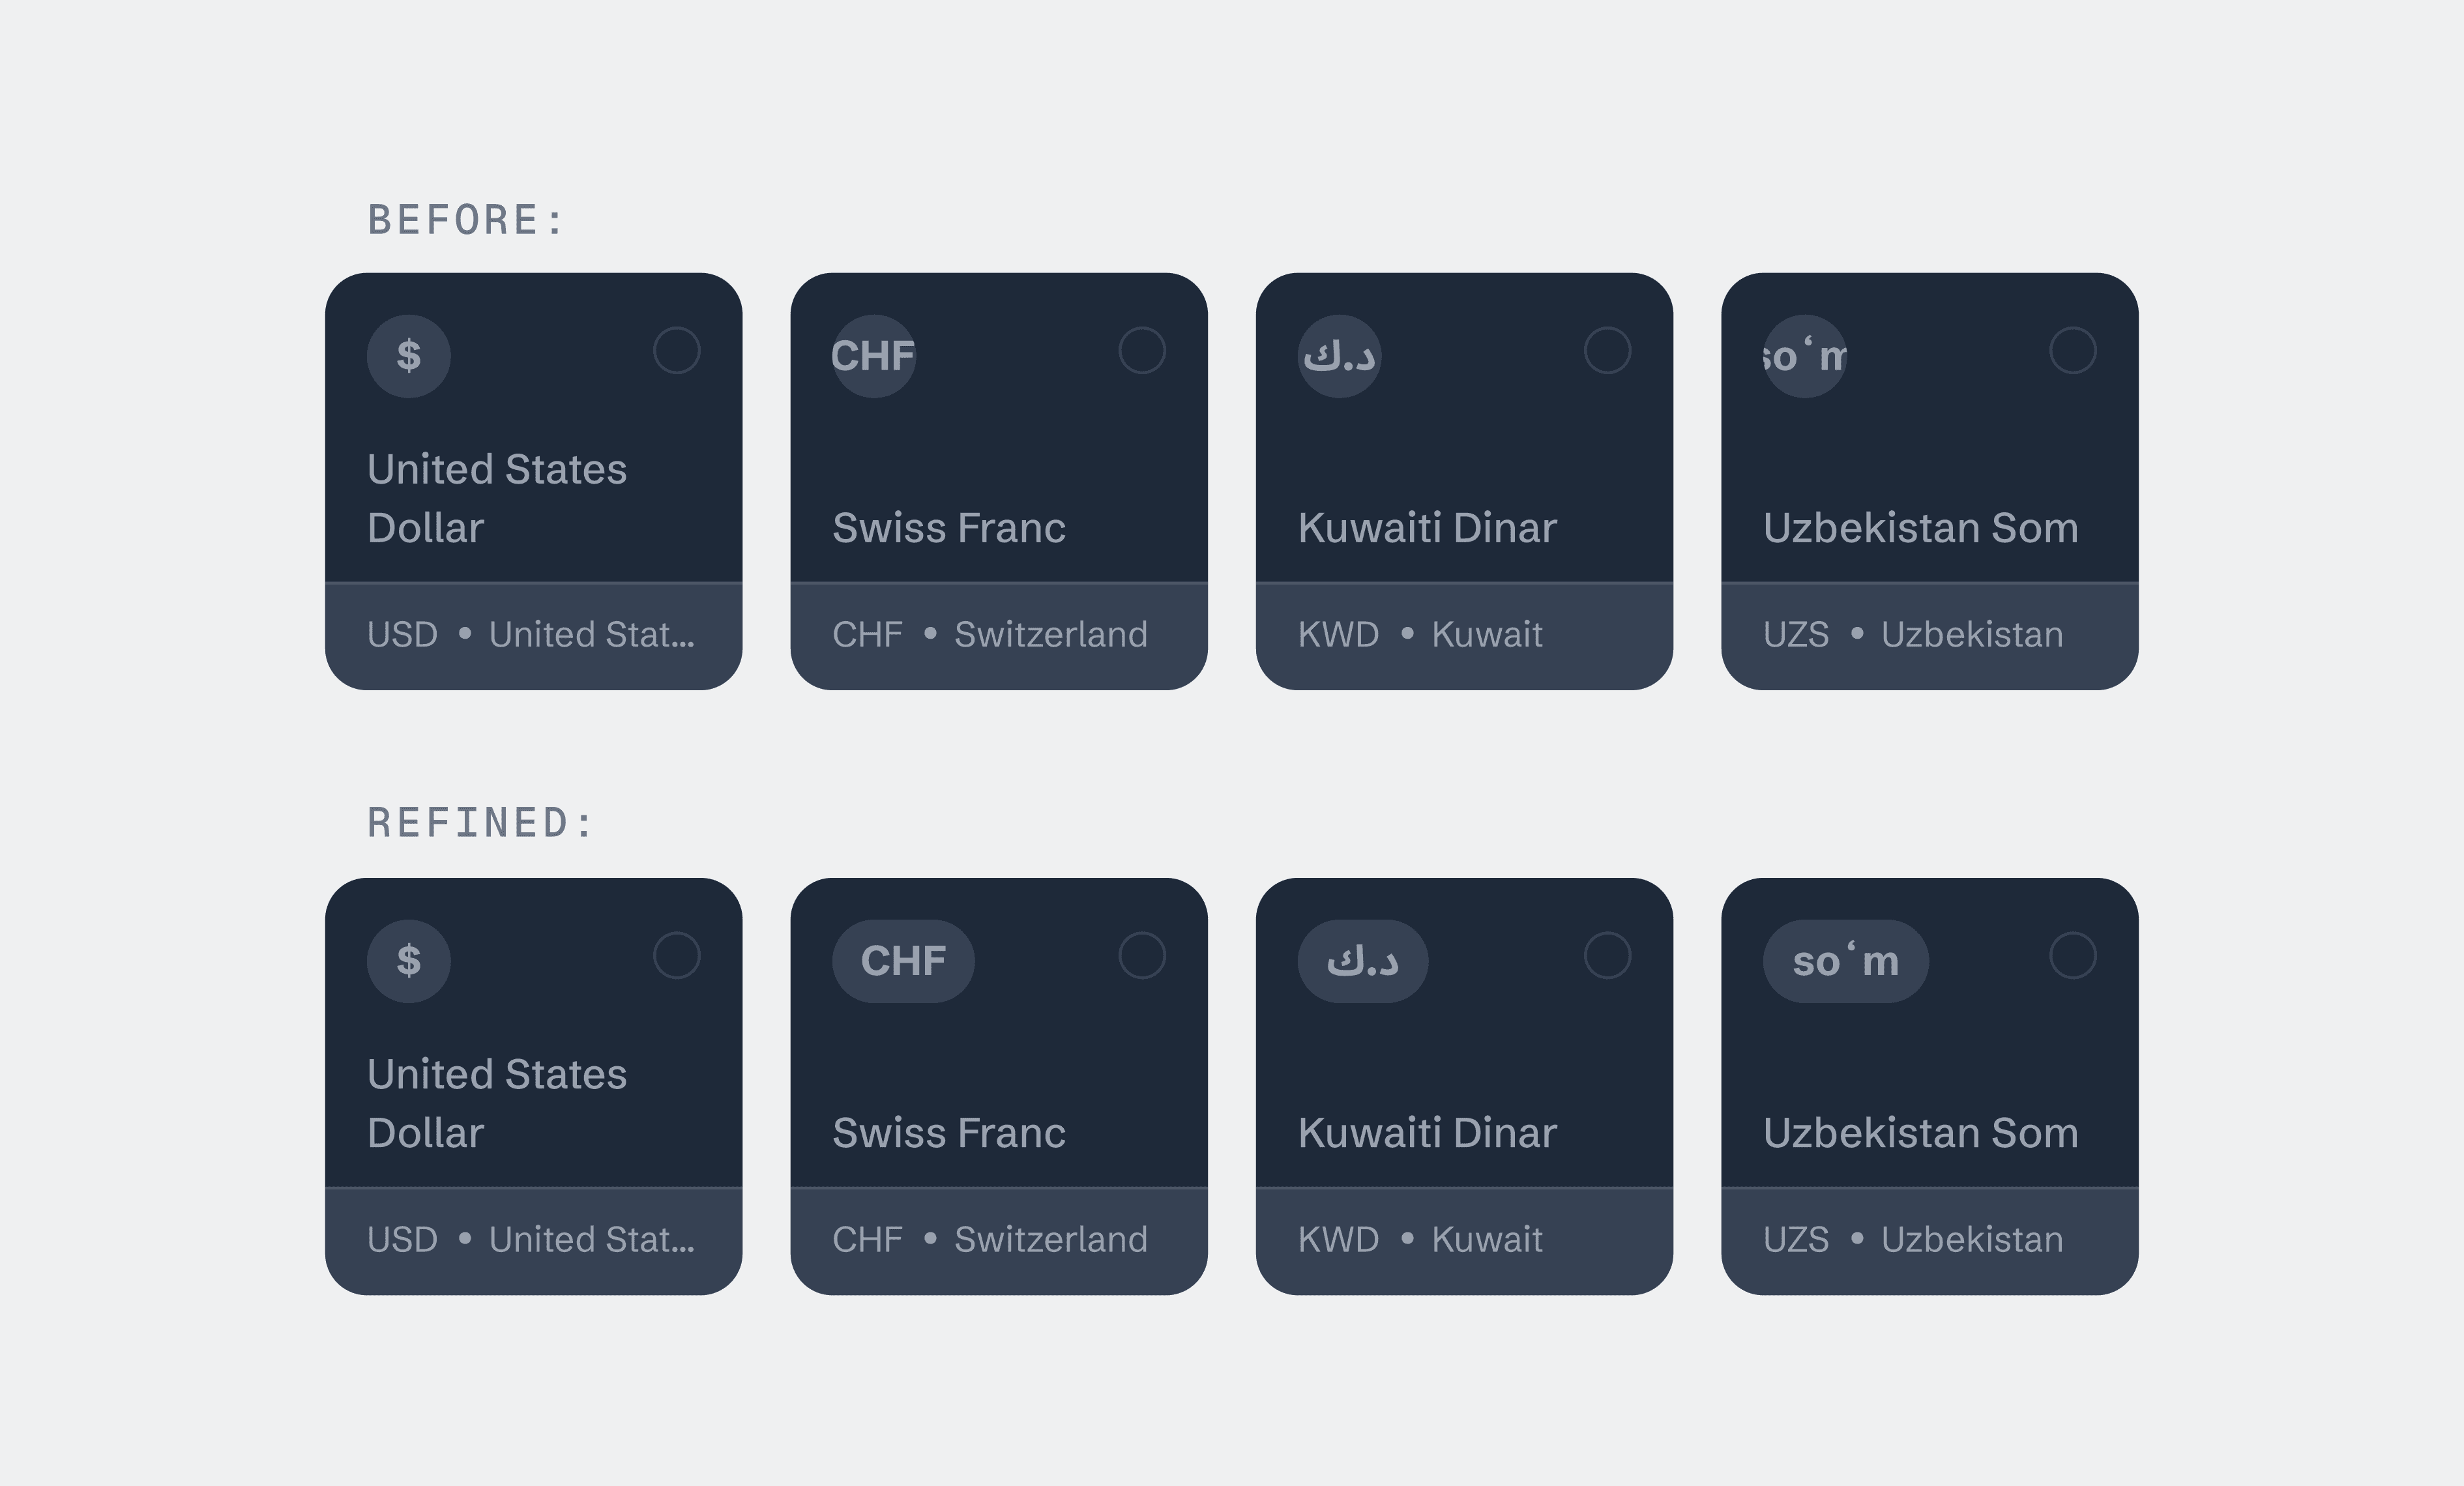Click the so'm pill badge in the Refined row
2464x1486 pixels.
(1845, 961)
